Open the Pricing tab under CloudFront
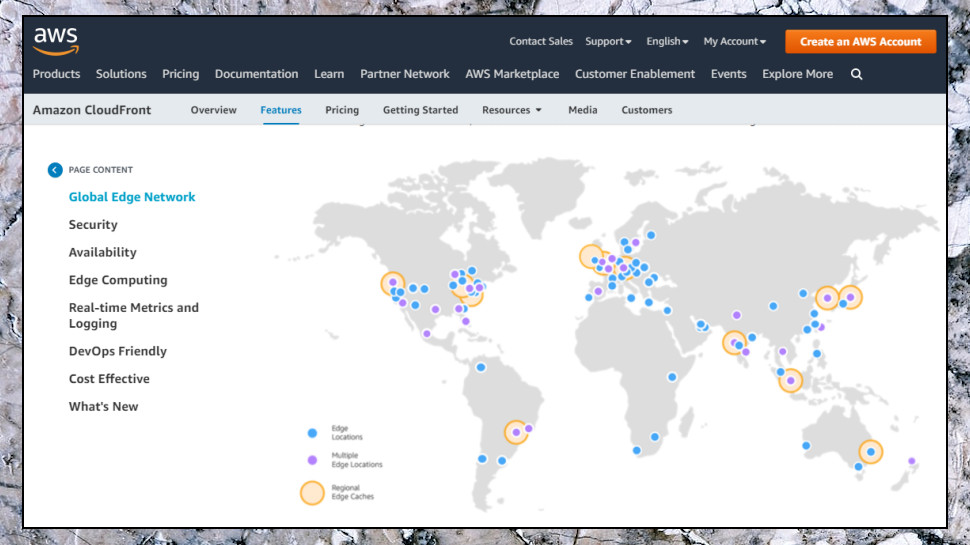970x545 pixels. [x=342, y=109]
